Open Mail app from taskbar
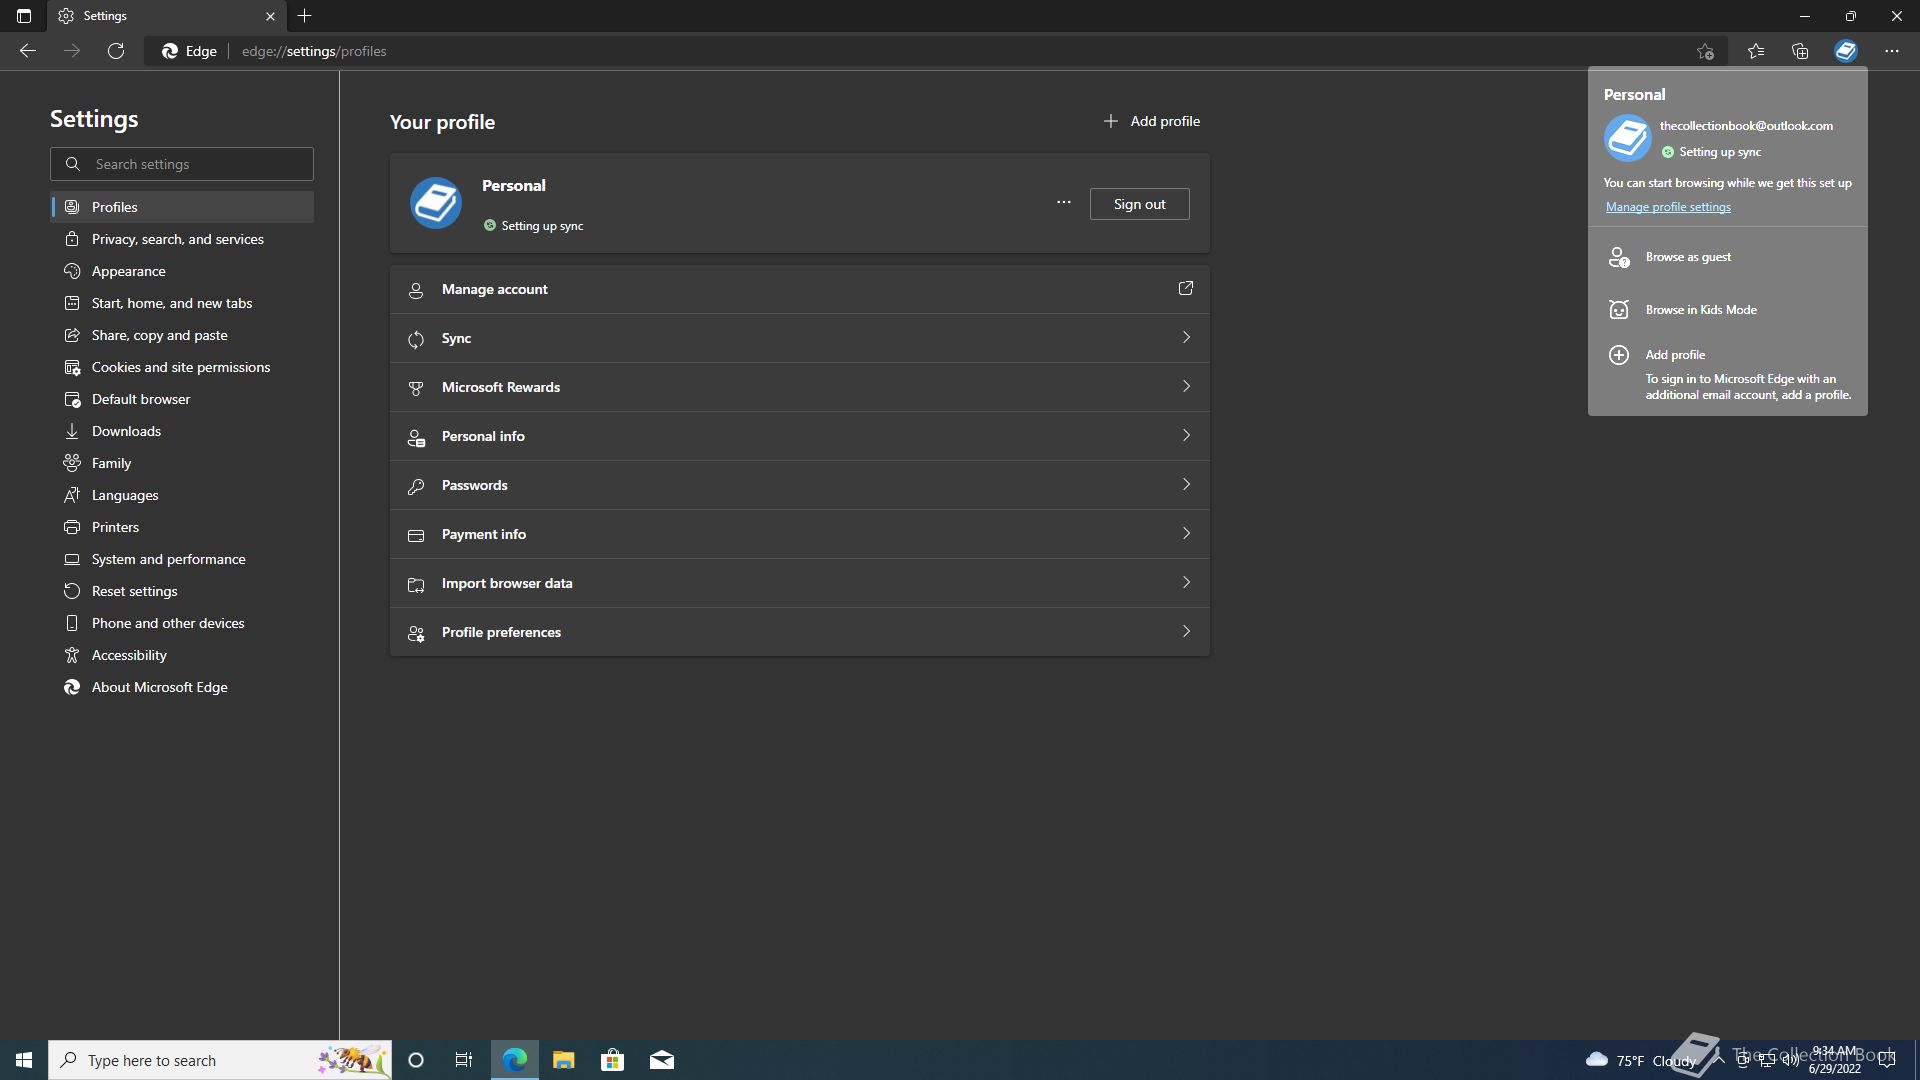The height and width of the screenshot is (1080, 1920). point(662,1060)
